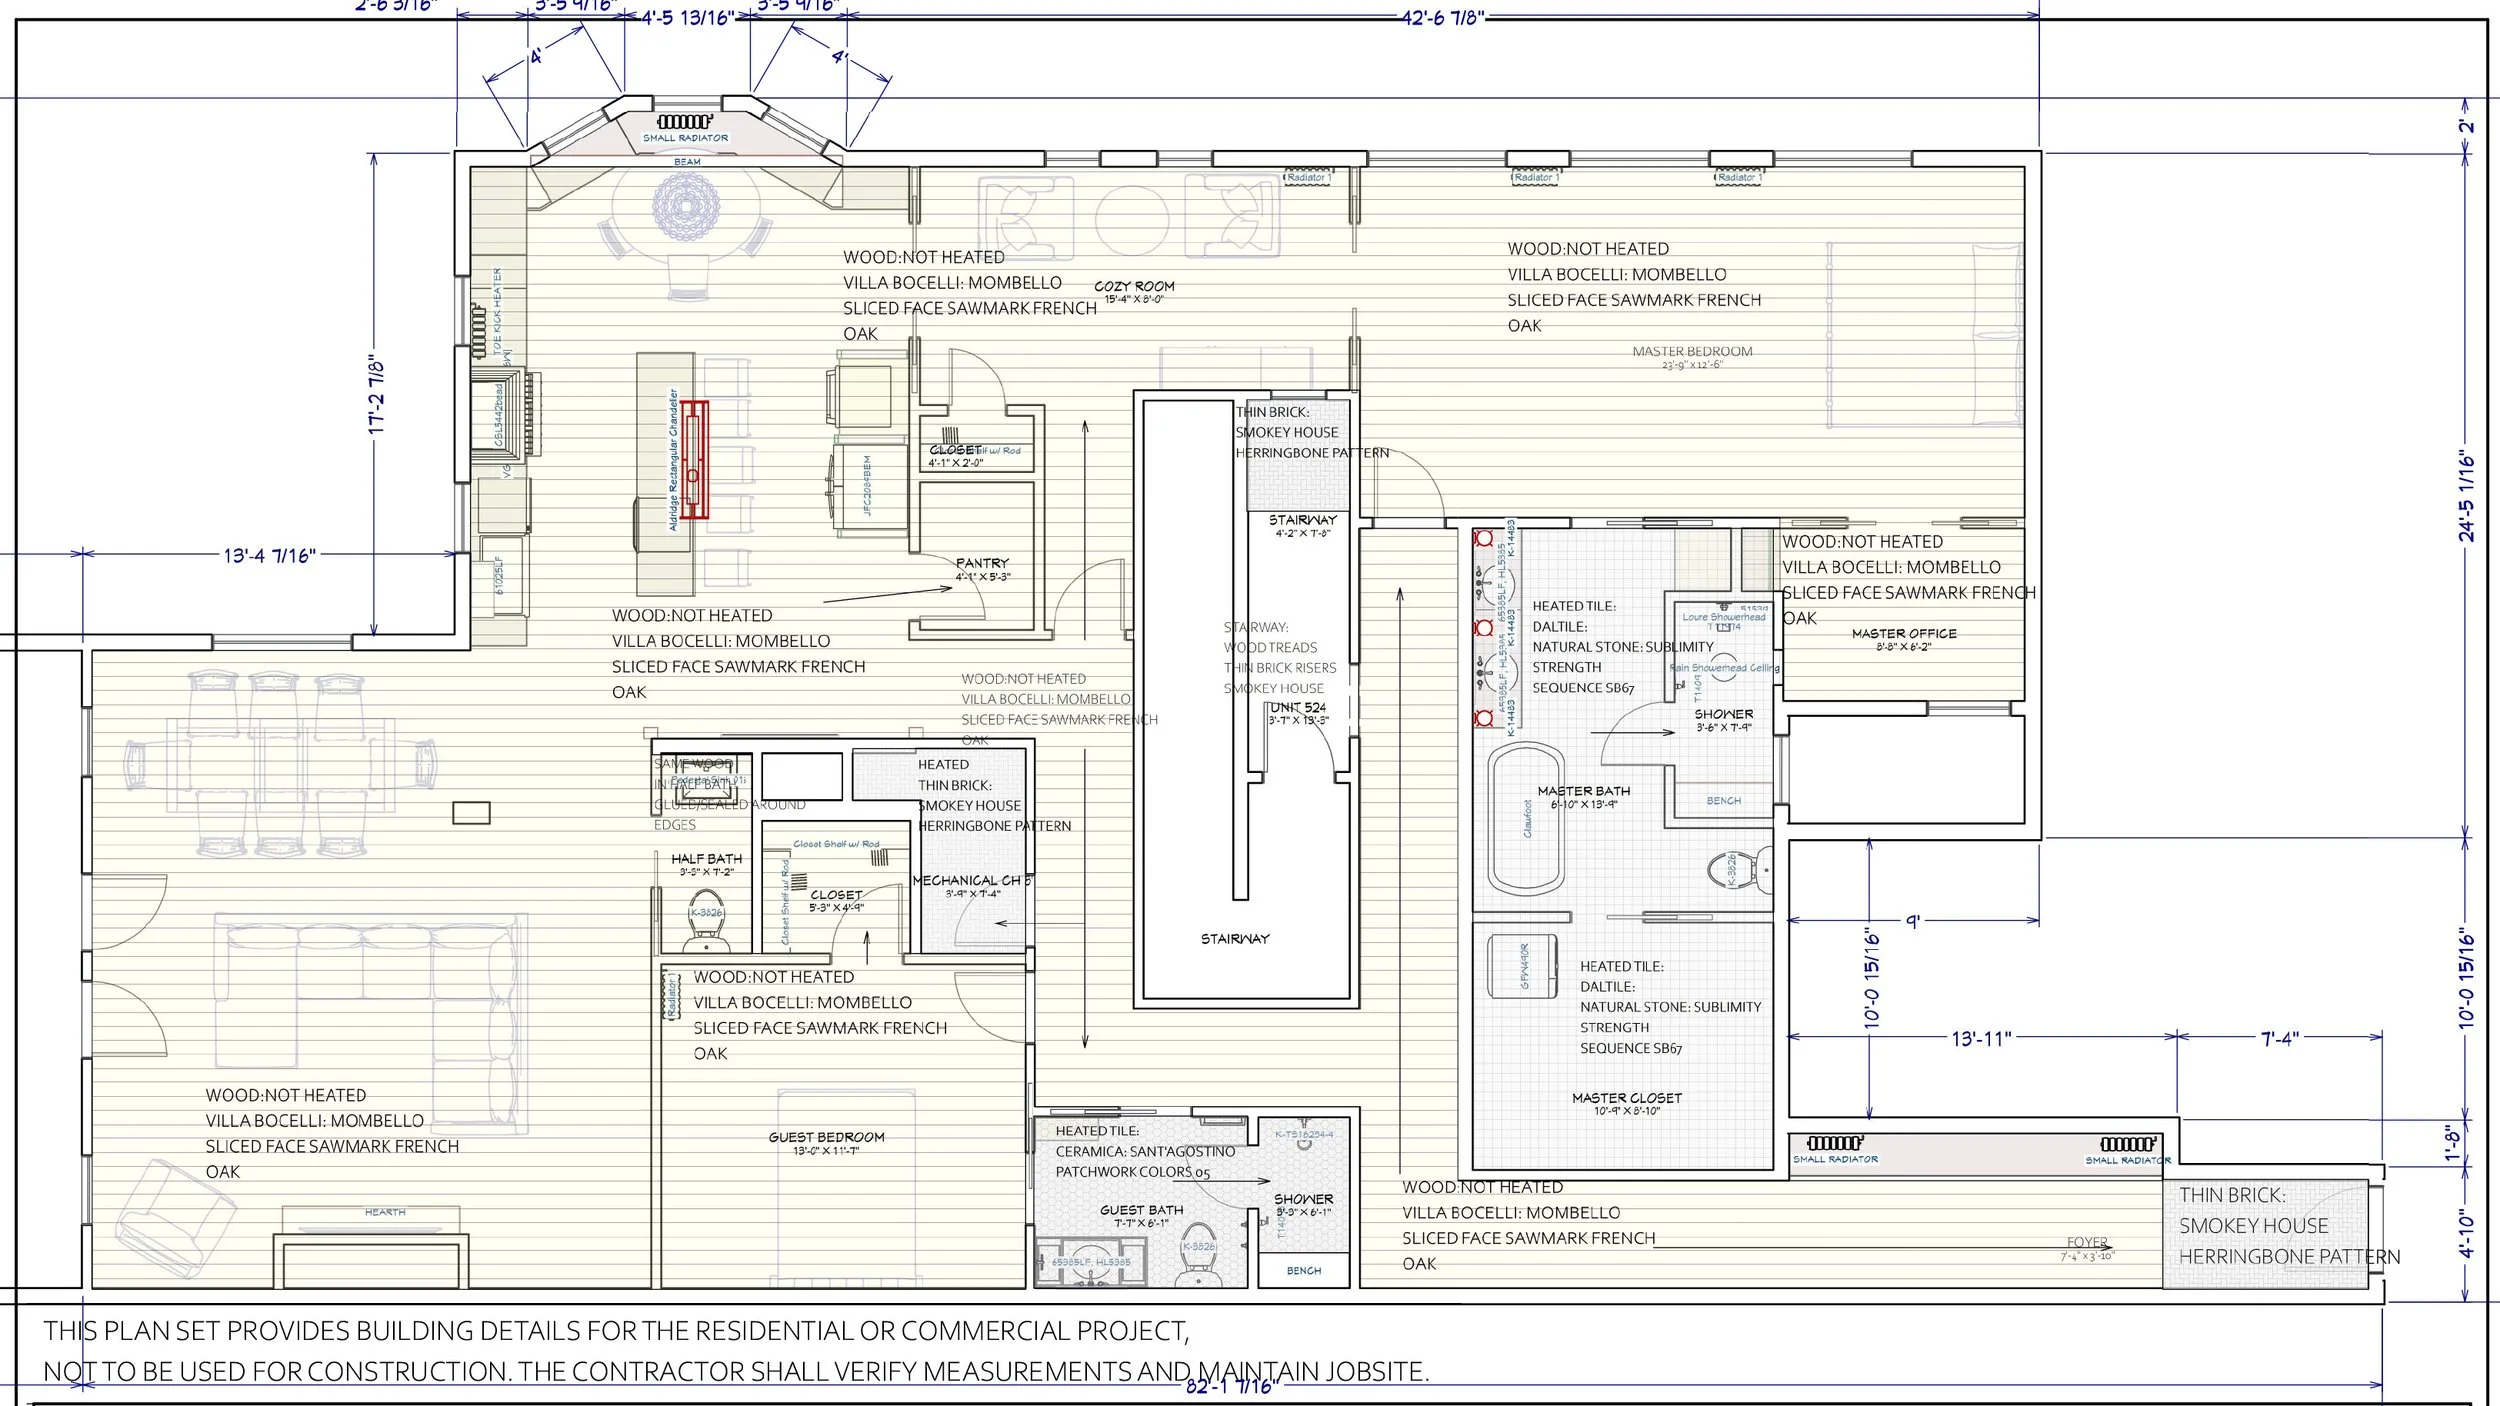2500x1406 pixels.
Task: Select the GFW490R washer in master closet
Action: coord(1522,966)
